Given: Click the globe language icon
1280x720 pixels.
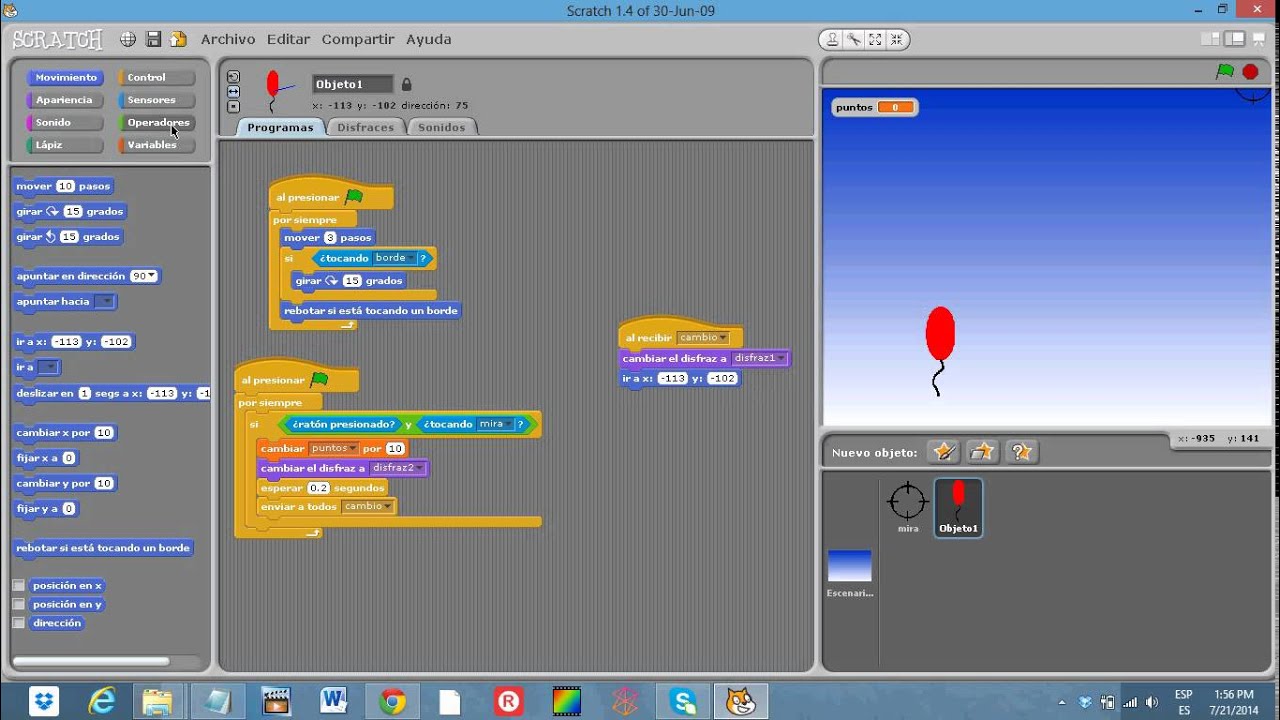Looking at the screenshot, I should (128, 39).
